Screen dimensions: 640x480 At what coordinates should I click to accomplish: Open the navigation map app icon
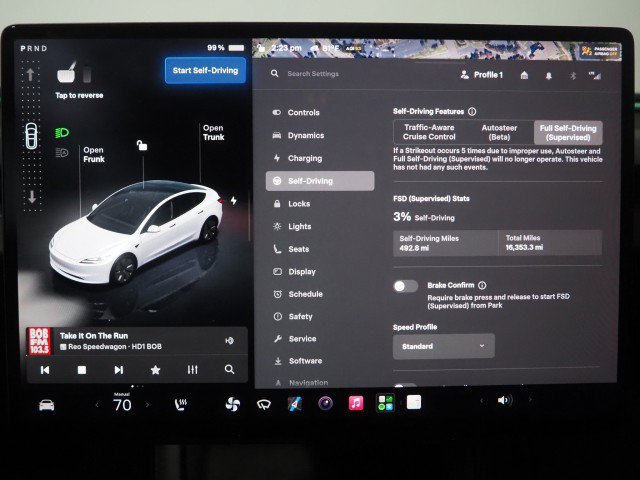click(x=295, y=404)
